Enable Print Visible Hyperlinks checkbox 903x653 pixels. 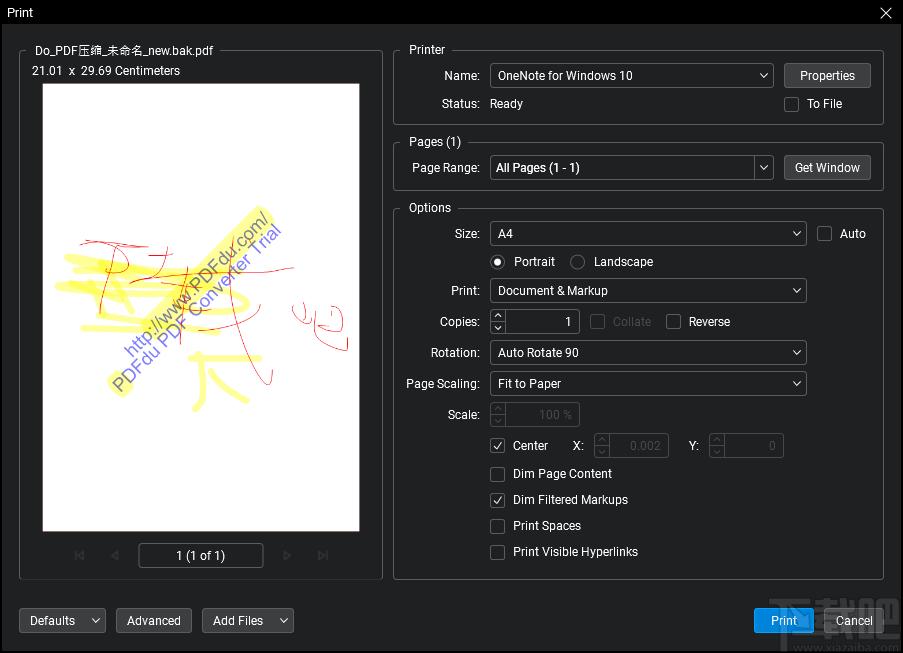click(x=498, y=552)
